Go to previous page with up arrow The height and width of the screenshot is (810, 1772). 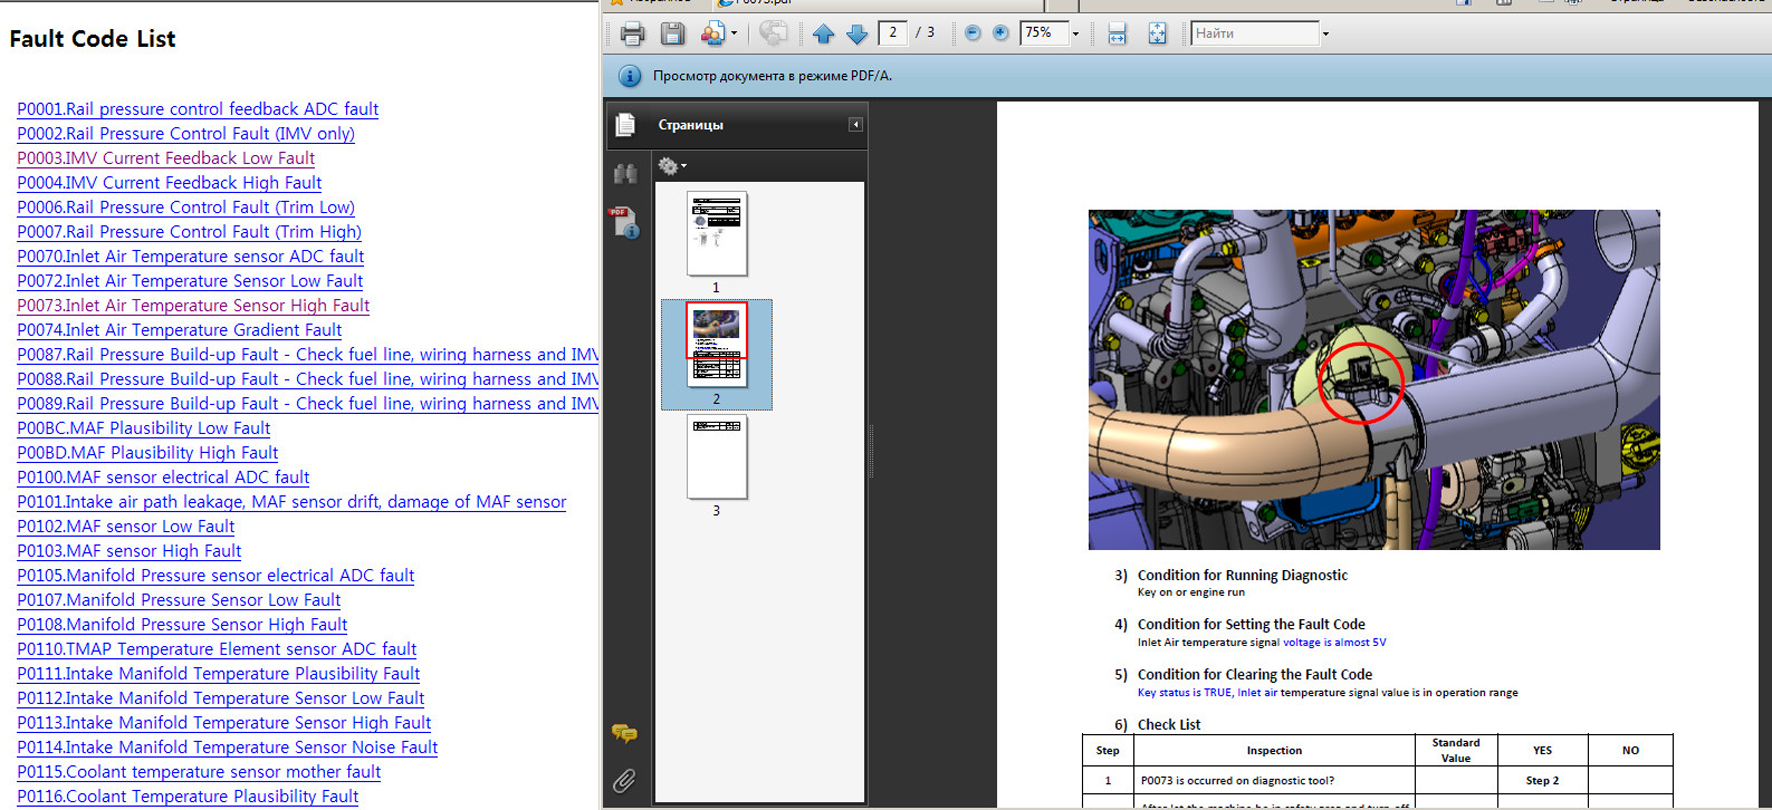coord(823,34)
